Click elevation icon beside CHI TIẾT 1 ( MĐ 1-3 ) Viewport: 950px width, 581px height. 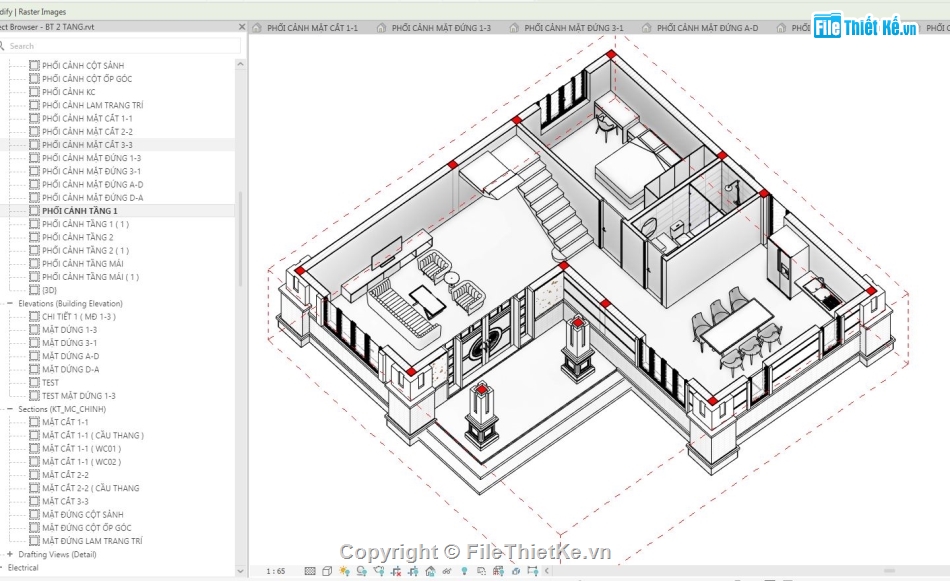[35, 316]
